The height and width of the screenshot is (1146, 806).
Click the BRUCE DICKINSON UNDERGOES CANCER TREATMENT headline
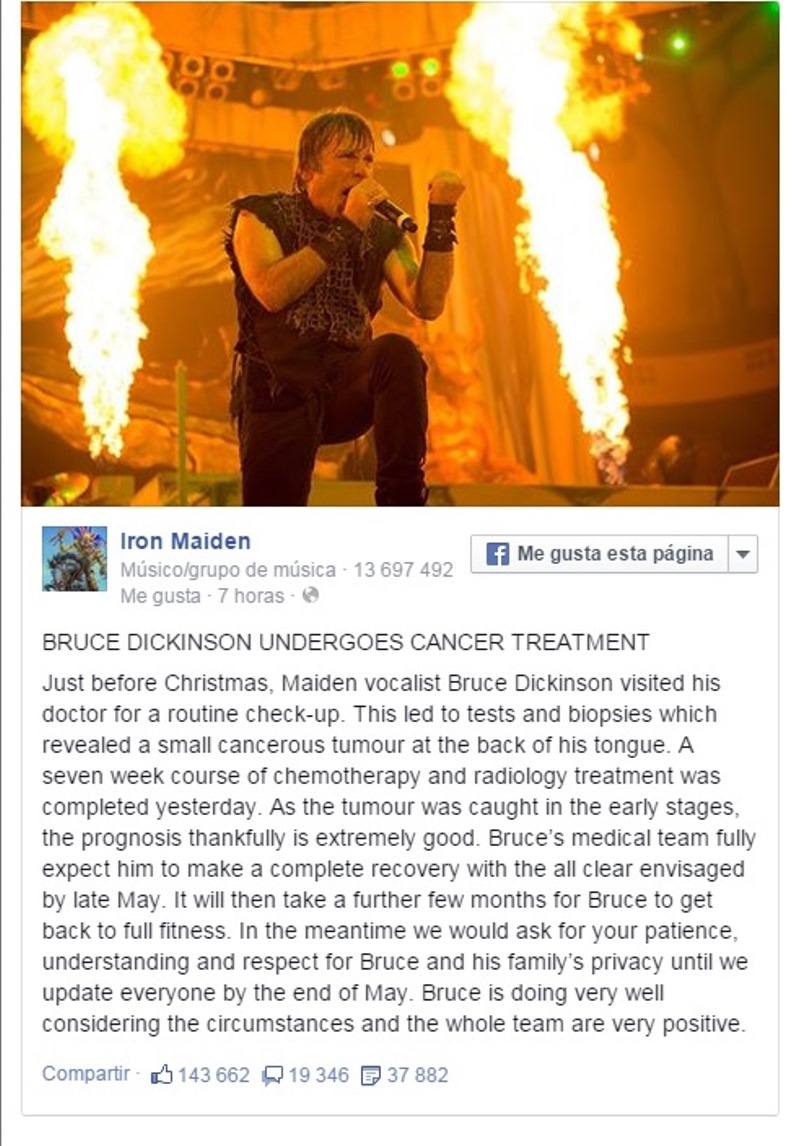[x=346, y=642]
